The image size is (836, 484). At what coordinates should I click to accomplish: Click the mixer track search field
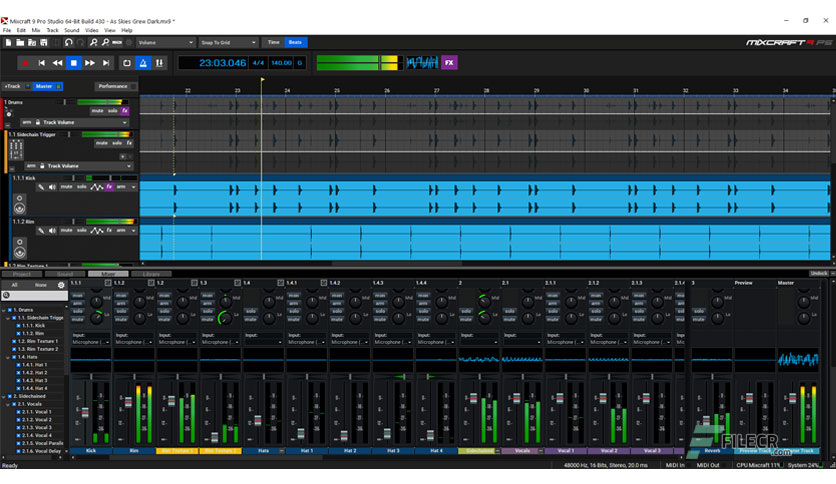tap(35, 295)
